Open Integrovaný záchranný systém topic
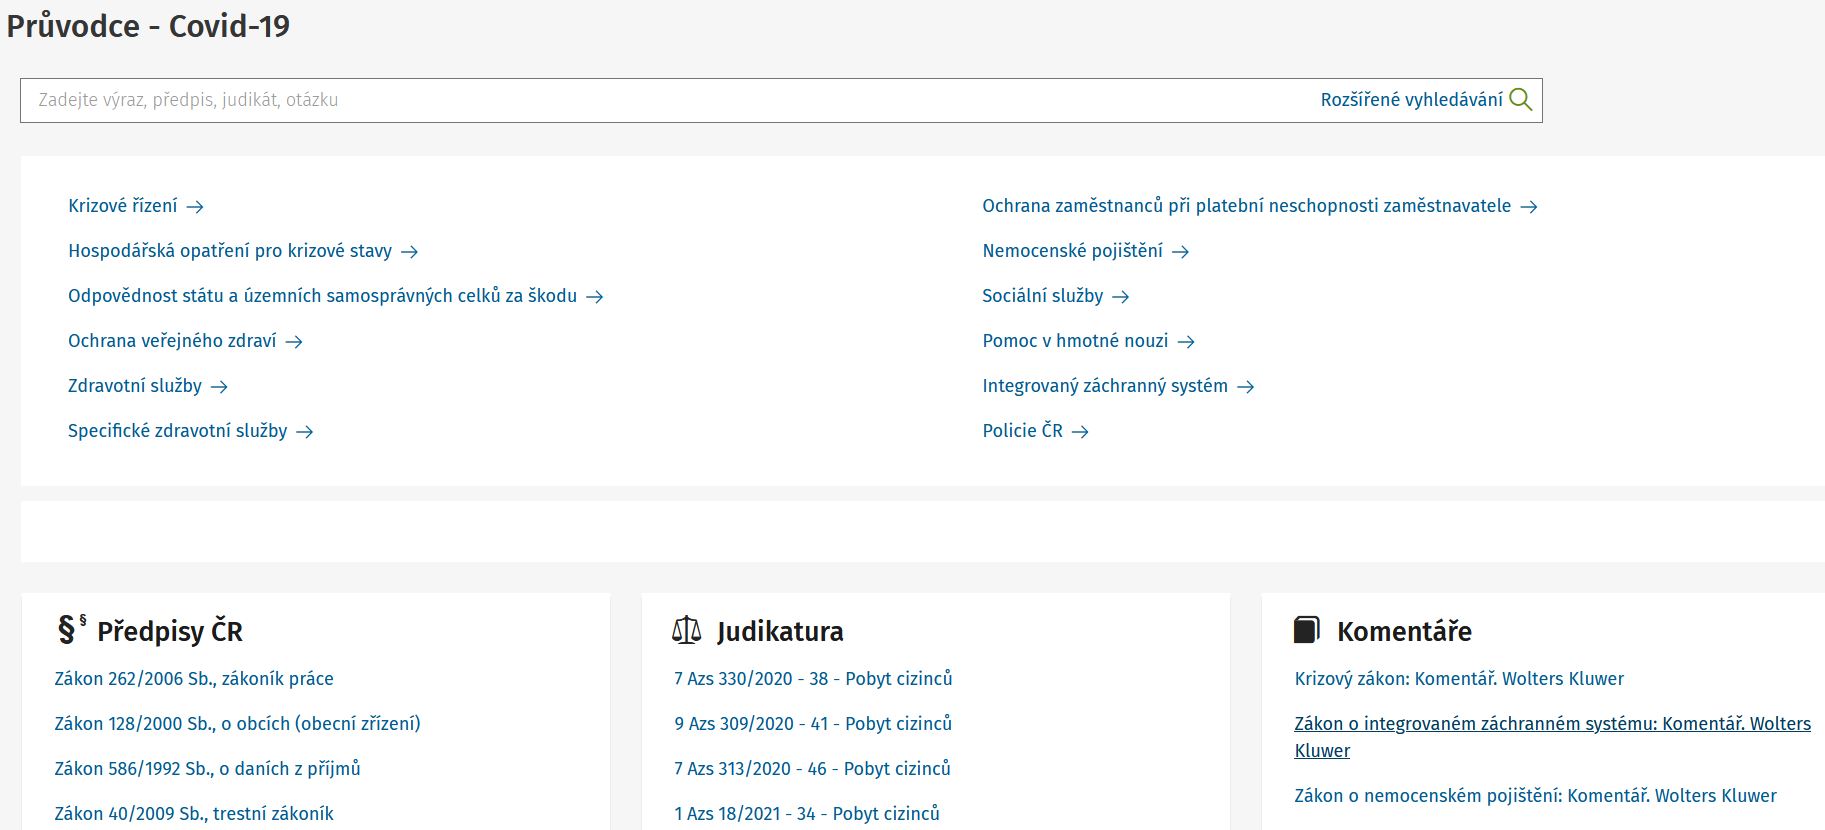Viewport: 1825px width, 830px height. click(x=1104, y=386)
